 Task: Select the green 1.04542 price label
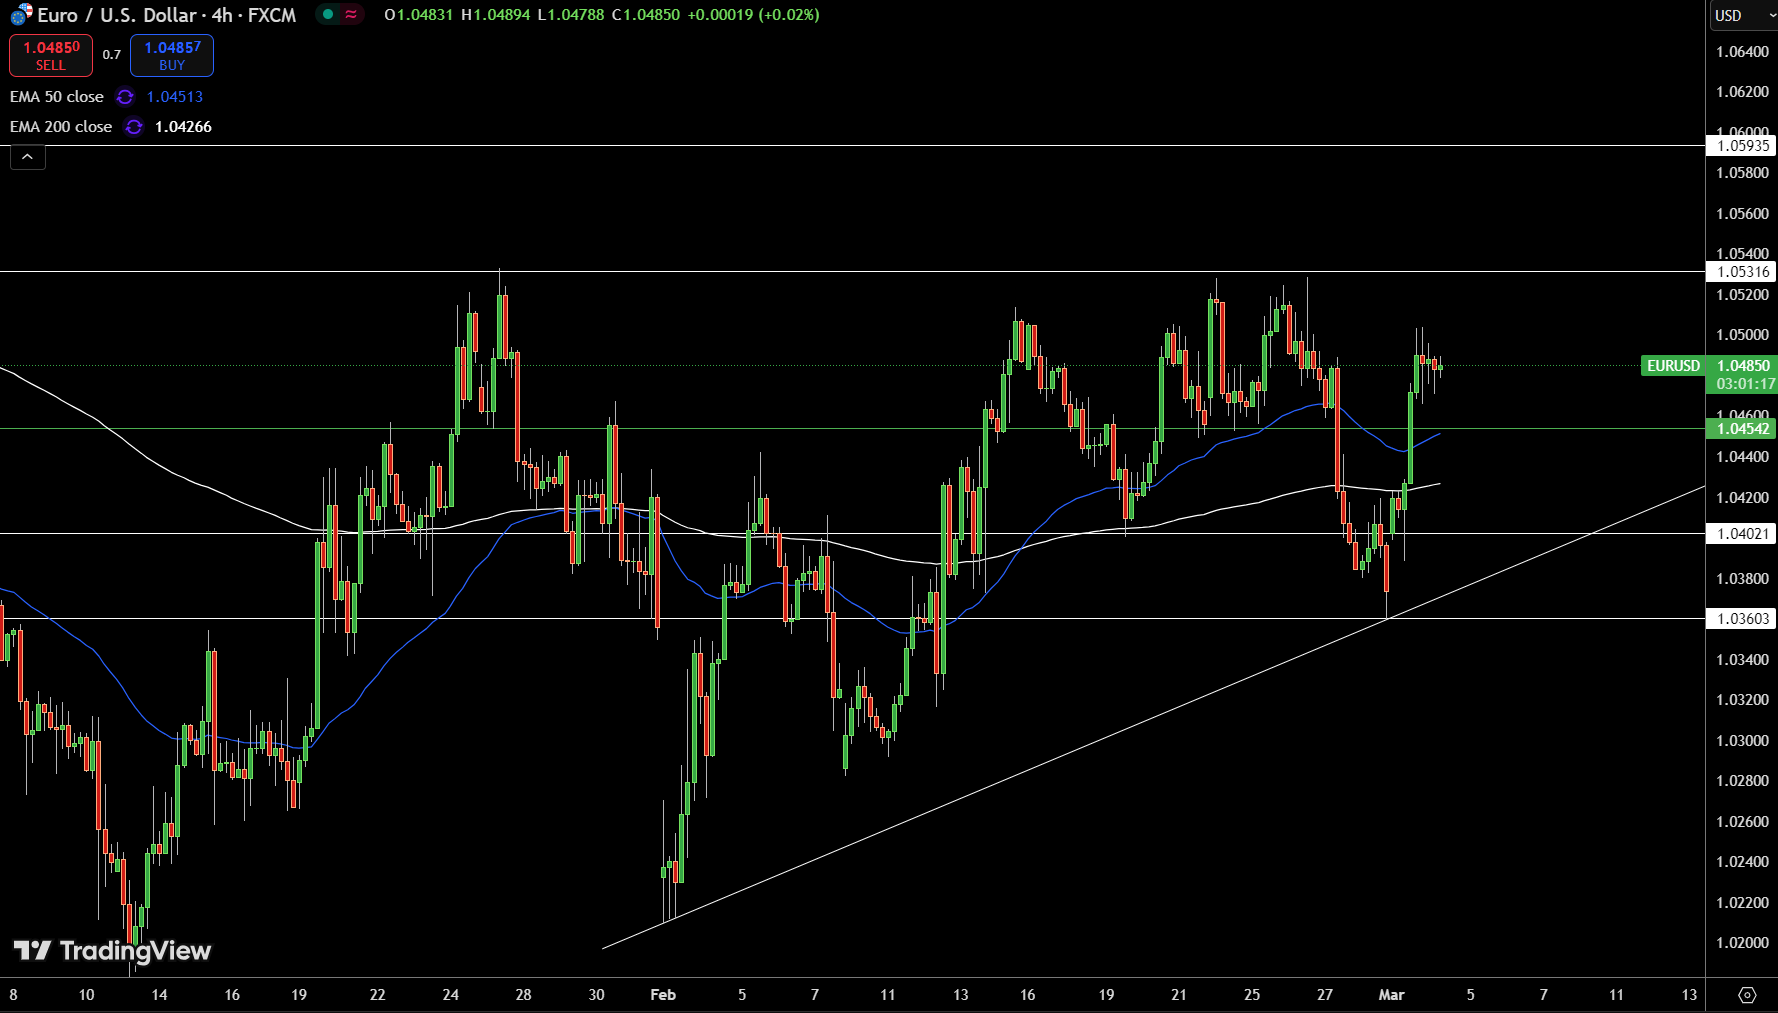click(1741, 429)
